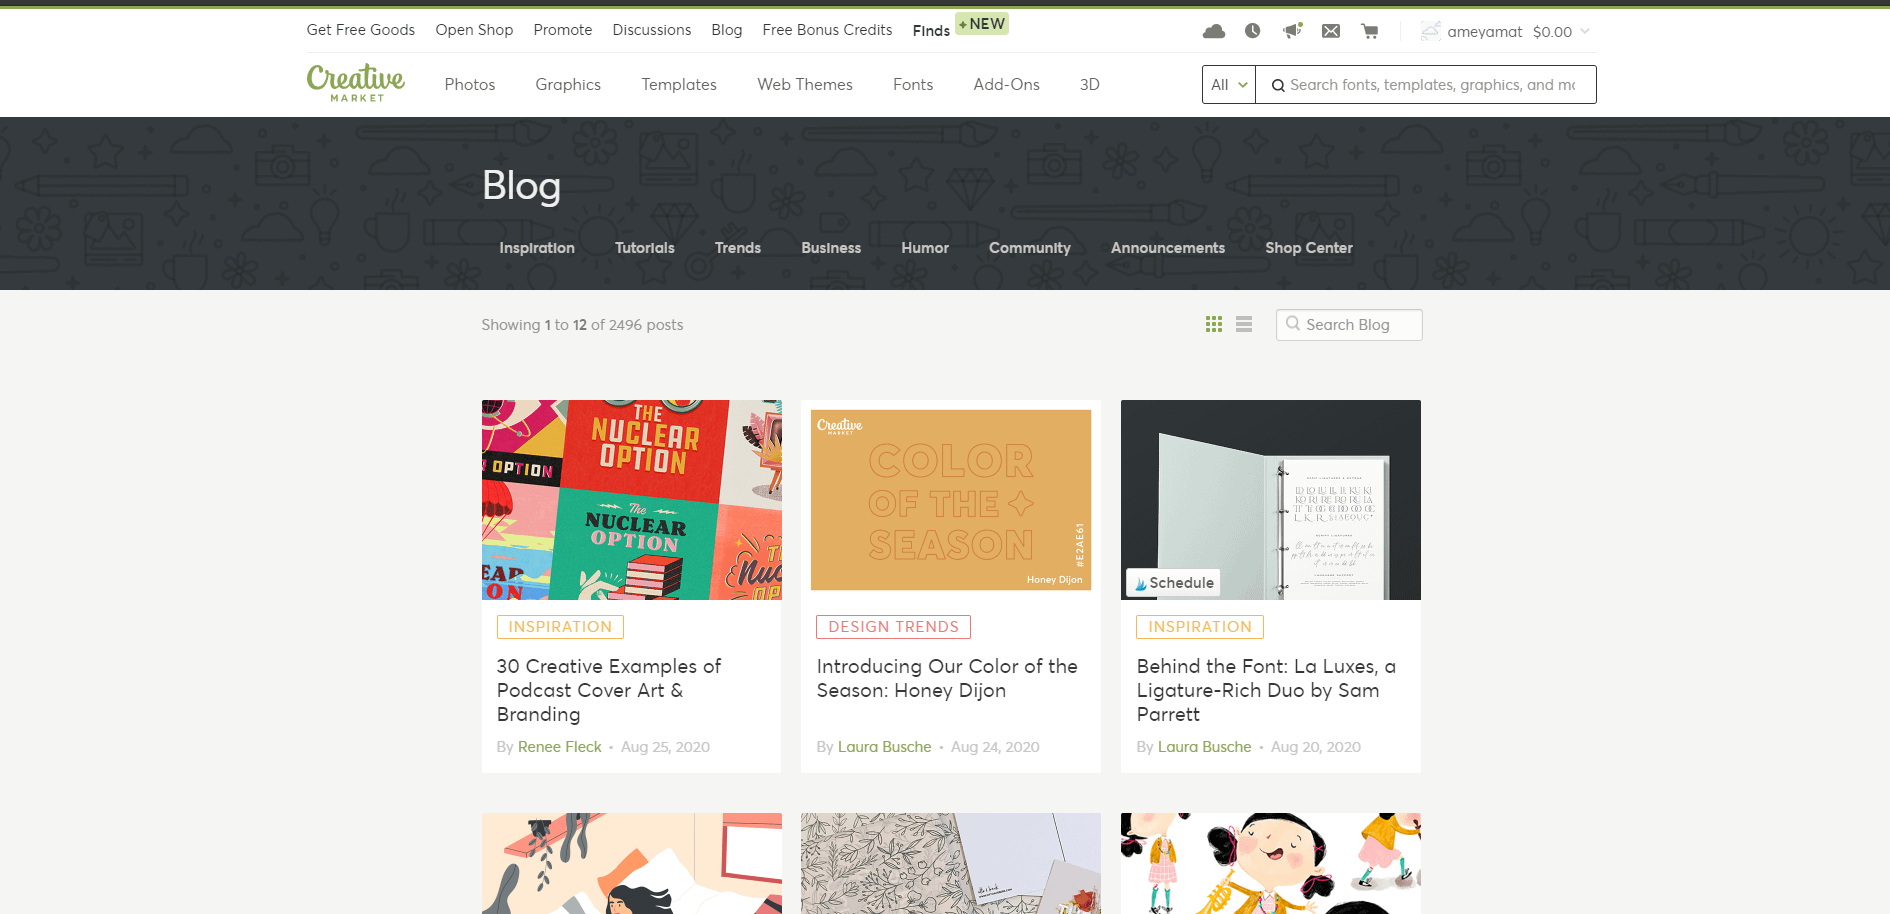The width and height of the screenshot is (1890, 914).
Task: Click the Creative Market logo
Action: click(x=356, y=82)
